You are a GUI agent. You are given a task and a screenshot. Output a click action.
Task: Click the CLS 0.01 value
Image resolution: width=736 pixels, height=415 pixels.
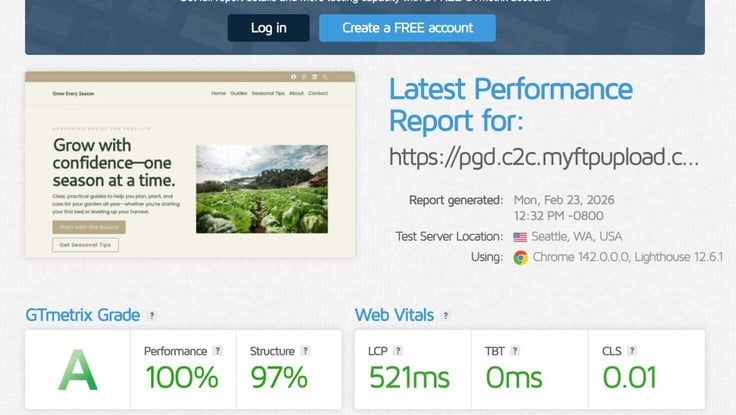tap(629, 377)
